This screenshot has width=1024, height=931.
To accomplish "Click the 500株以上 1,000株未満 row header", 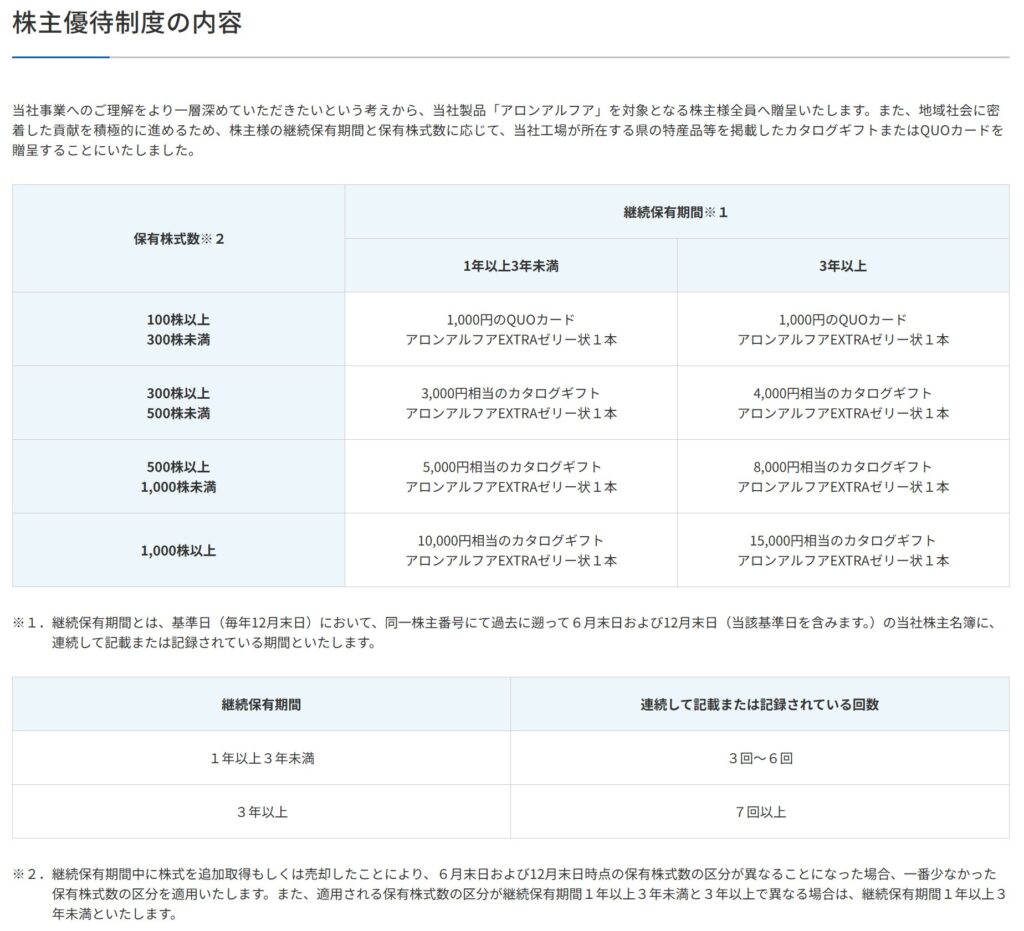I will pos(179,477).
